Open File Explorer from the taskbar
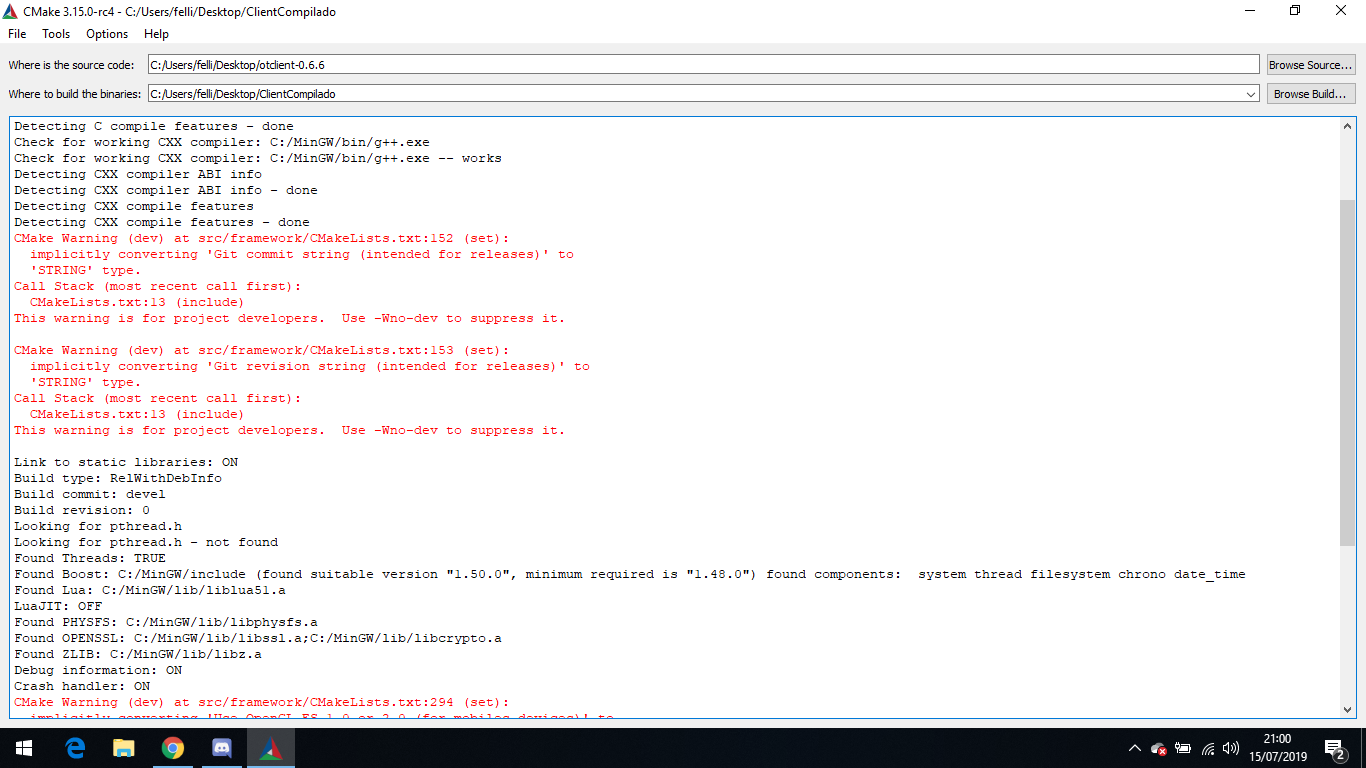1366x768 pixels. click(124, 748)
